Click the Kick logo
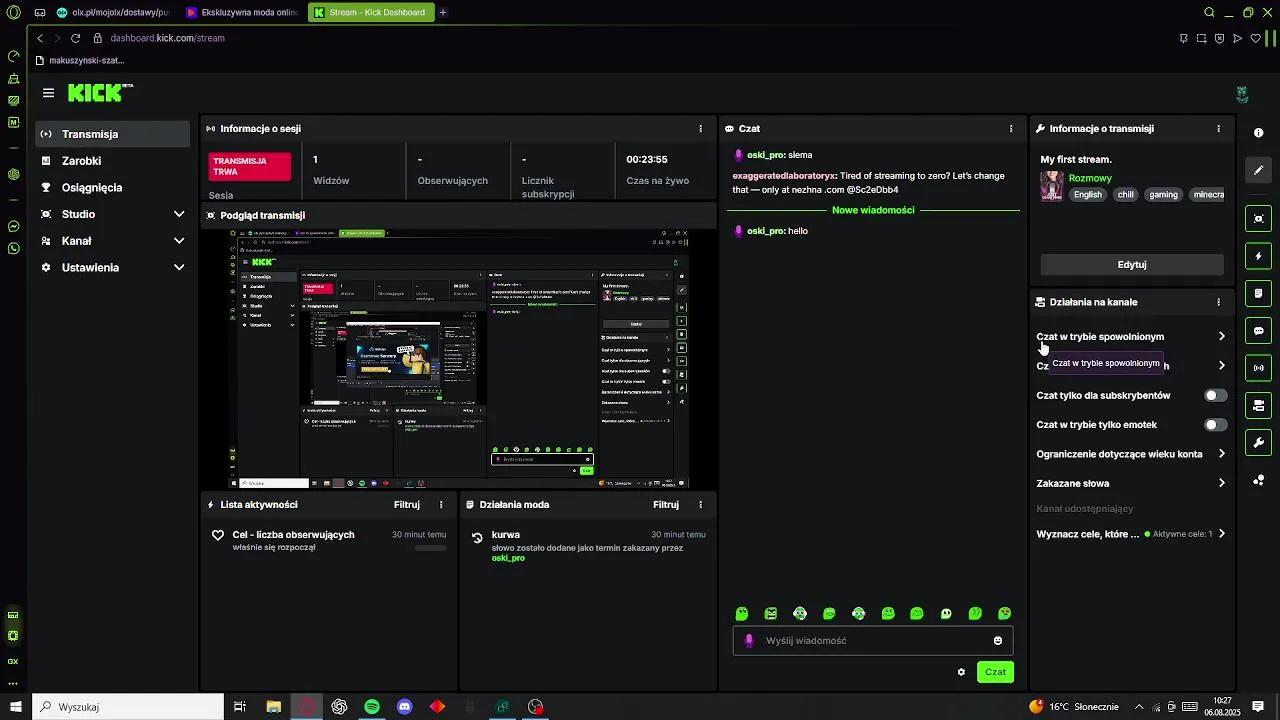The image size is (1280, 720). 100,93
